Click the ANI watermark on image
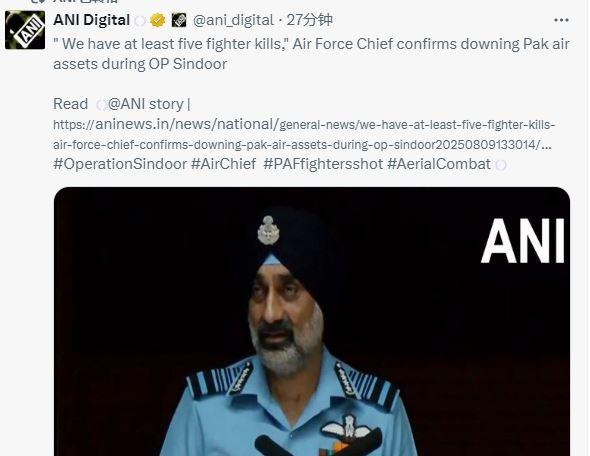The height and width of the screenshot is (456, 590). pyautogui.click(x=523, y=241)
